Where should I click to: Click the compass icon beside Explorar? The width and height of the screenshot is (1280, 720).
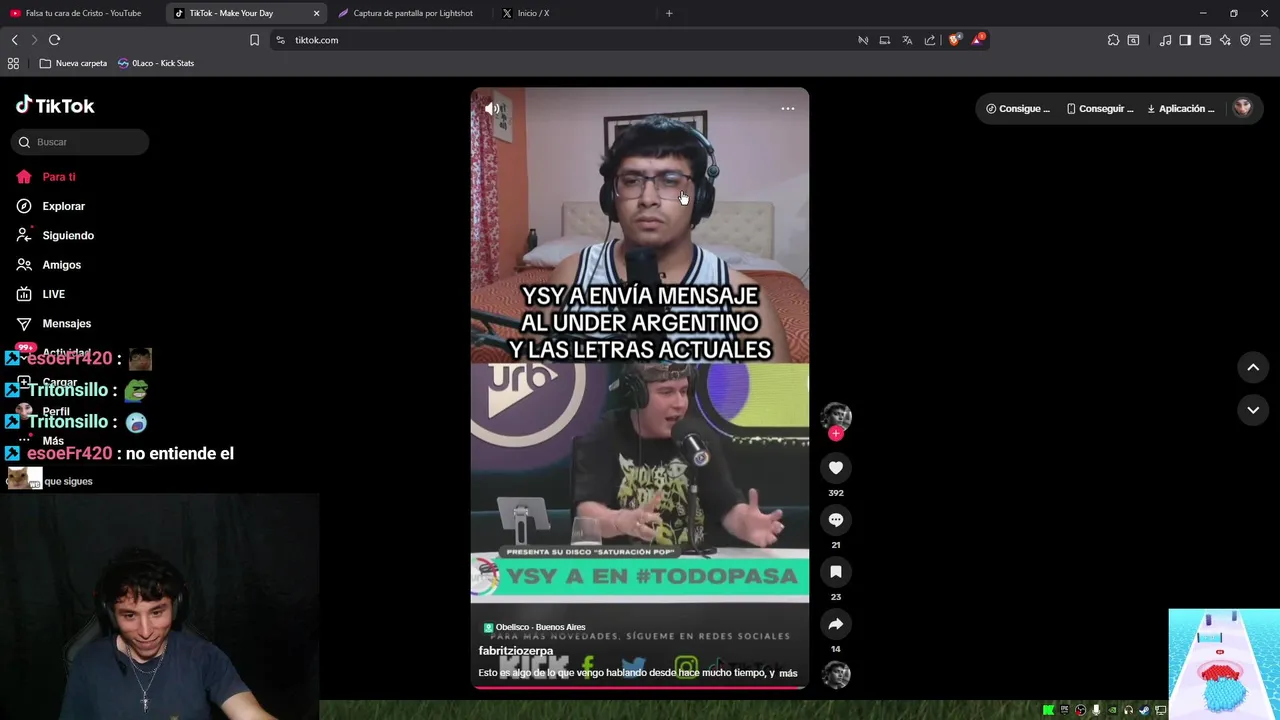pyautogui.click(x=24, y=206)
